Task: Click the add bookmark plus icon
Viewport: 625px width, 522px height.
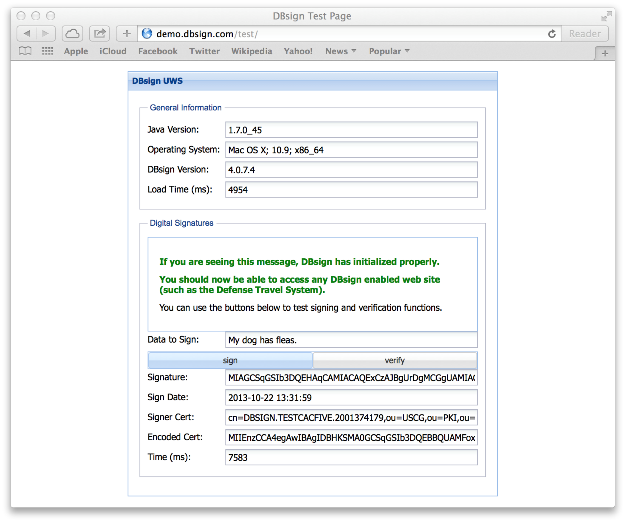Action: tap(127, 33)
